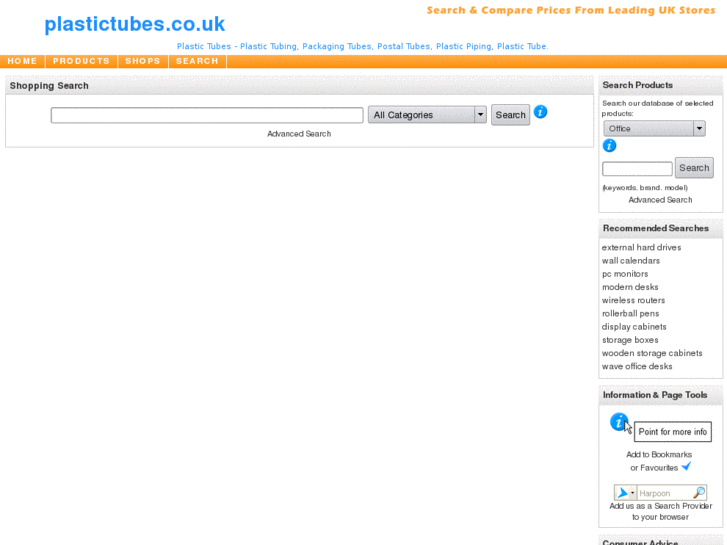Open the Office category dropdown
This screenshot has width=727, height=545.
pyautogui.click(x=654, y=128)
